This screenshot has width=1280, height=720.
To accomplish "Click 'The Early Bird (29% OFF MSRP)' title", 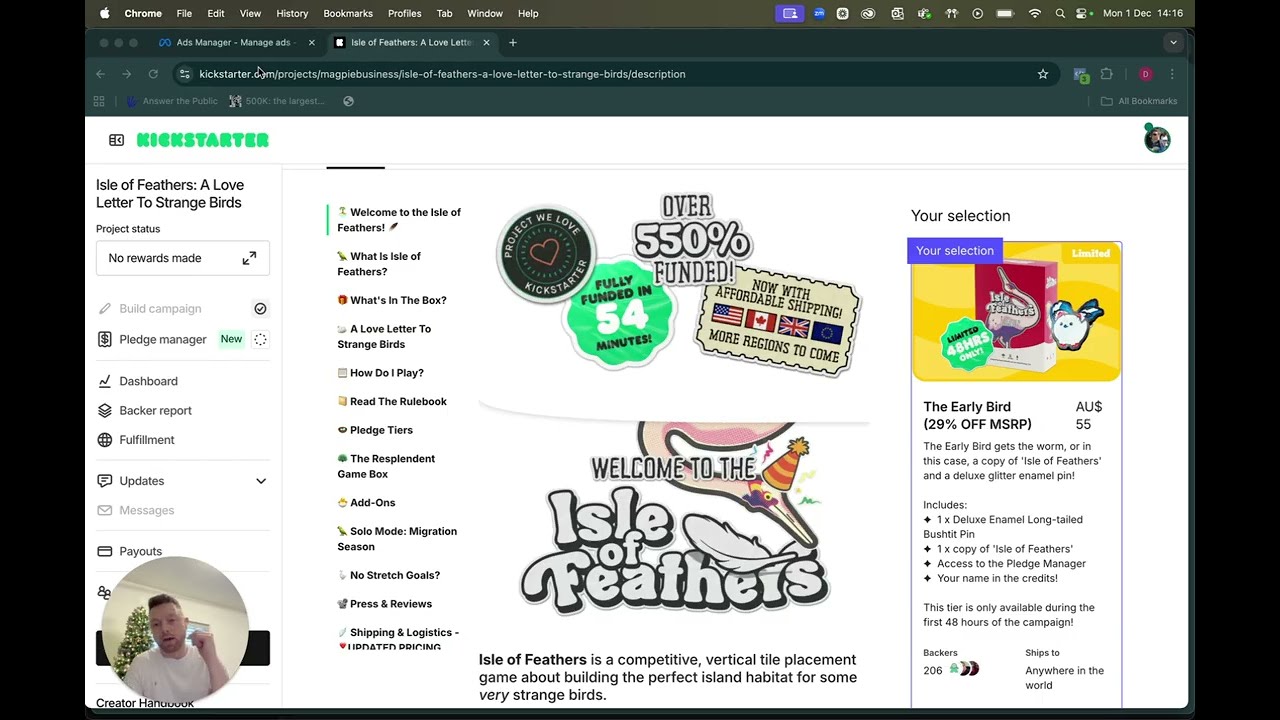I will click(977, 415).
